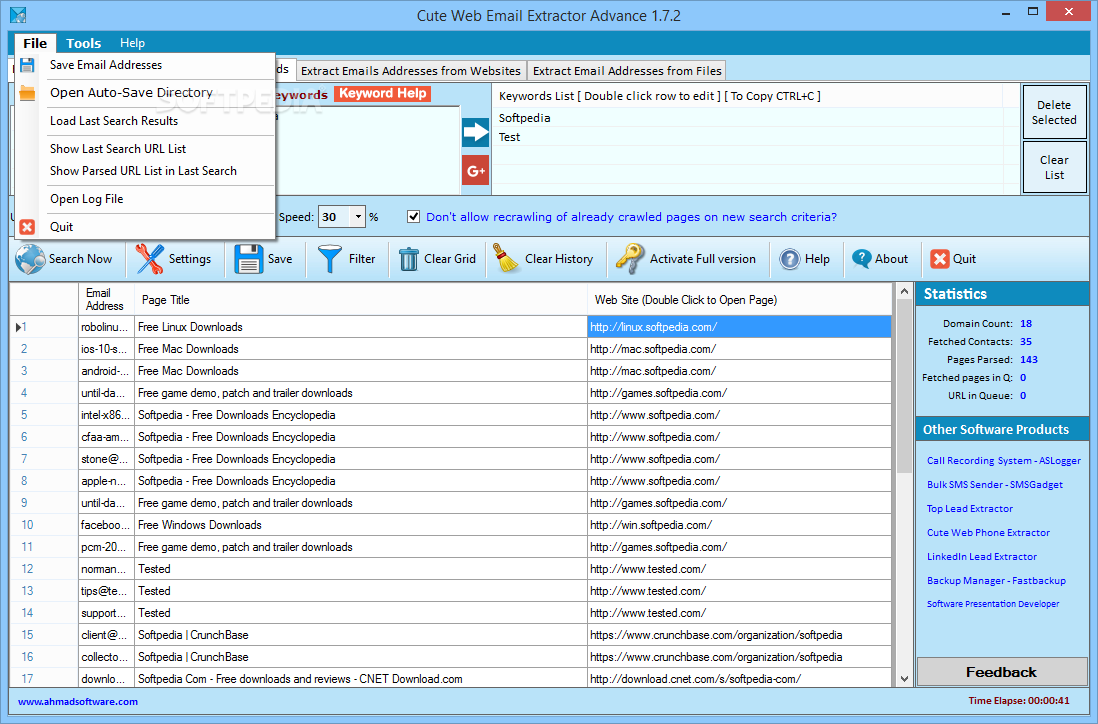Screen dimensions: 1098x724
Task: Switch to Extract Email Addresses from Files tab
Action: click(x=627, y=71)
